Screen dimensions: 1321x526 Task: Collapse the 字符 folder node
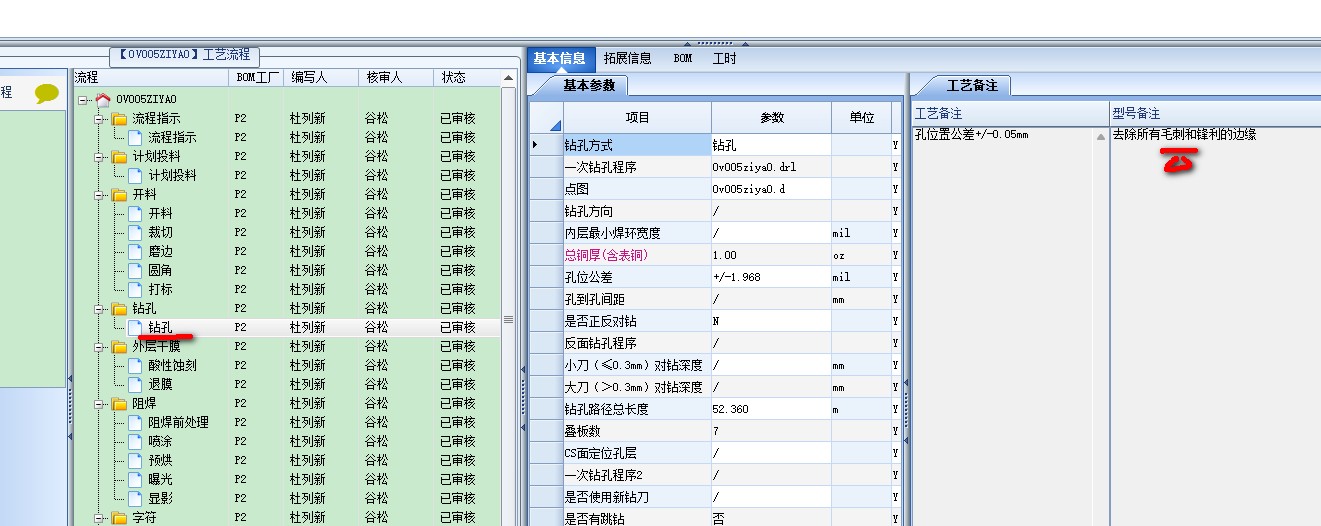click(100, 518)
